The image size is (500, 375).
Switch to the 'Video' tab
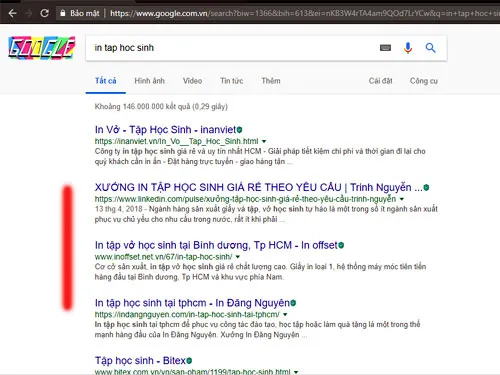pyautogui.click(x=192, y=81)
